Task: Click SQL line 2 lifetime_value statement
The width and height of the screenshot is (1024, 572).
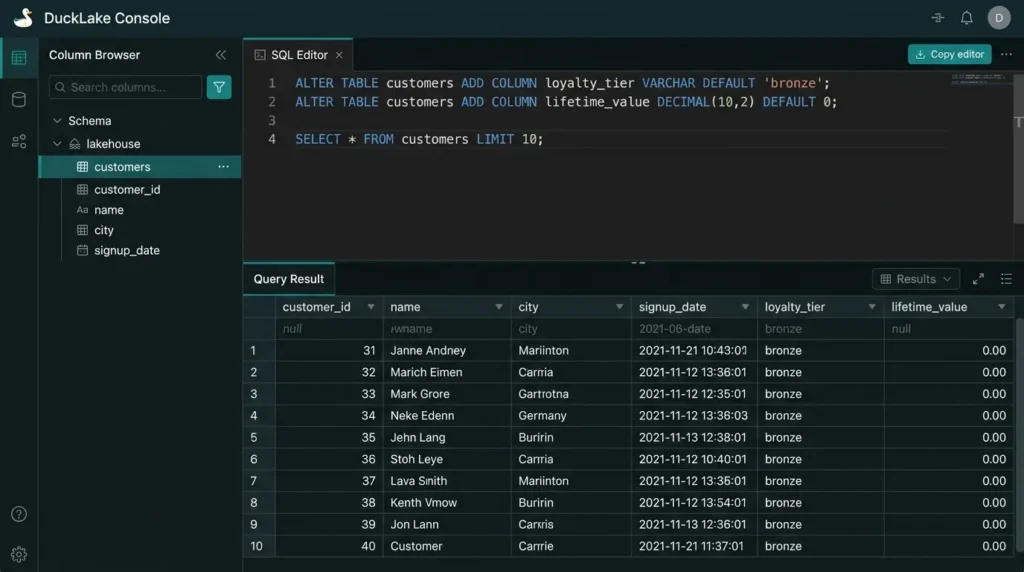Action: [566, 102]
